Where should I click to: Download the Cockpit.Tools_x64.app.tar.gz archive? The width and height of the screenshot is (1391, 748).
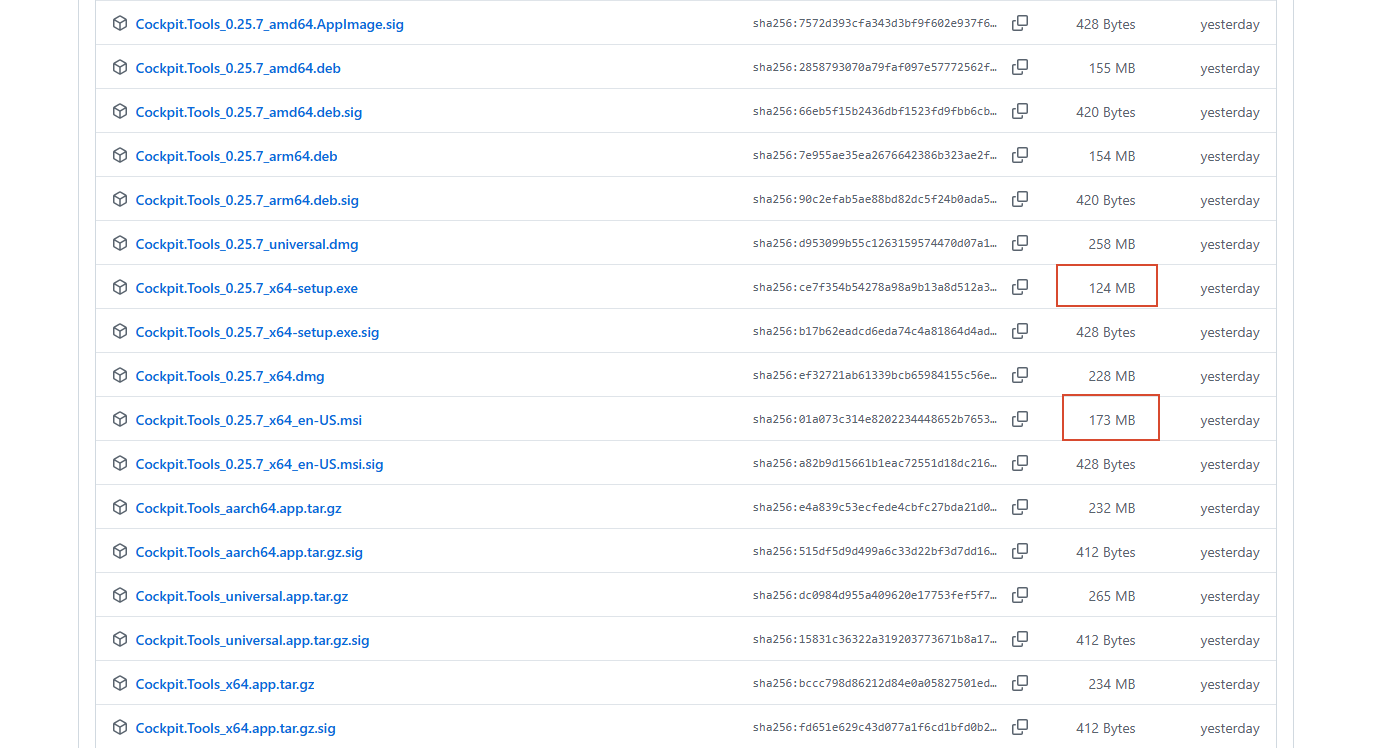tap(225, 684)
